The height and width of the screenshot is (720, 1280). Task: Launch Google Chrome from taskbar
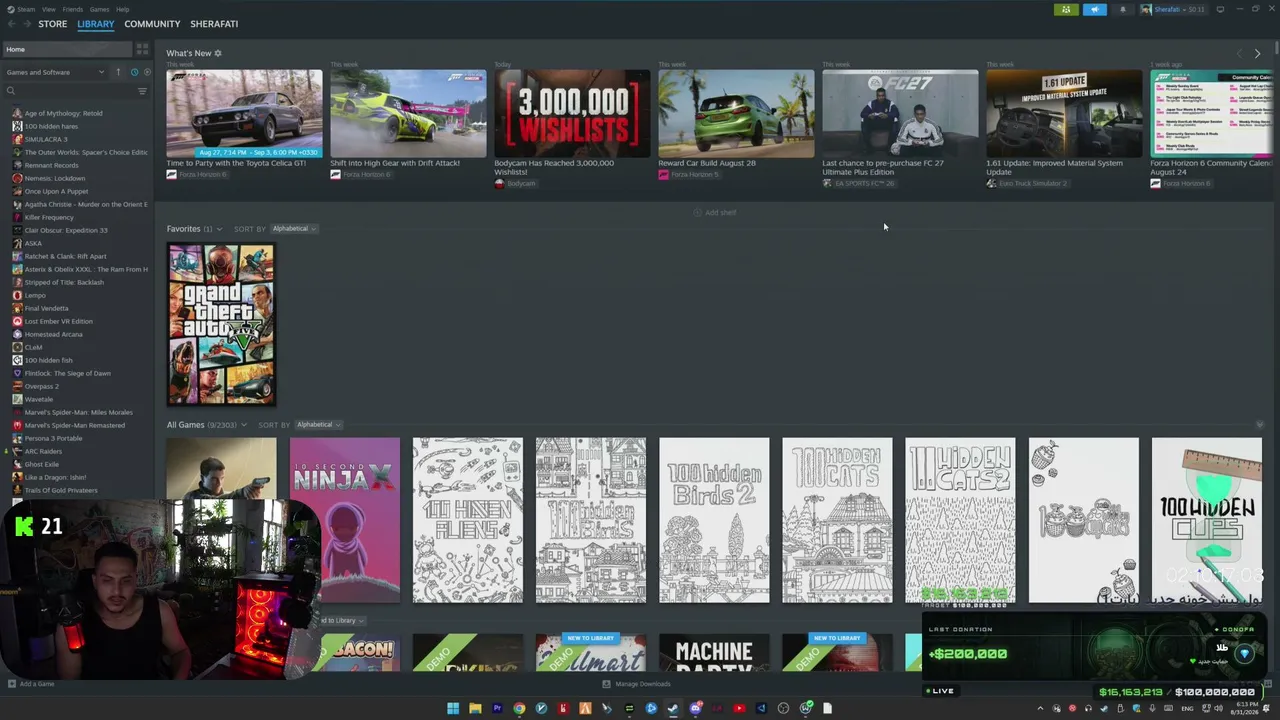[519, 708]
